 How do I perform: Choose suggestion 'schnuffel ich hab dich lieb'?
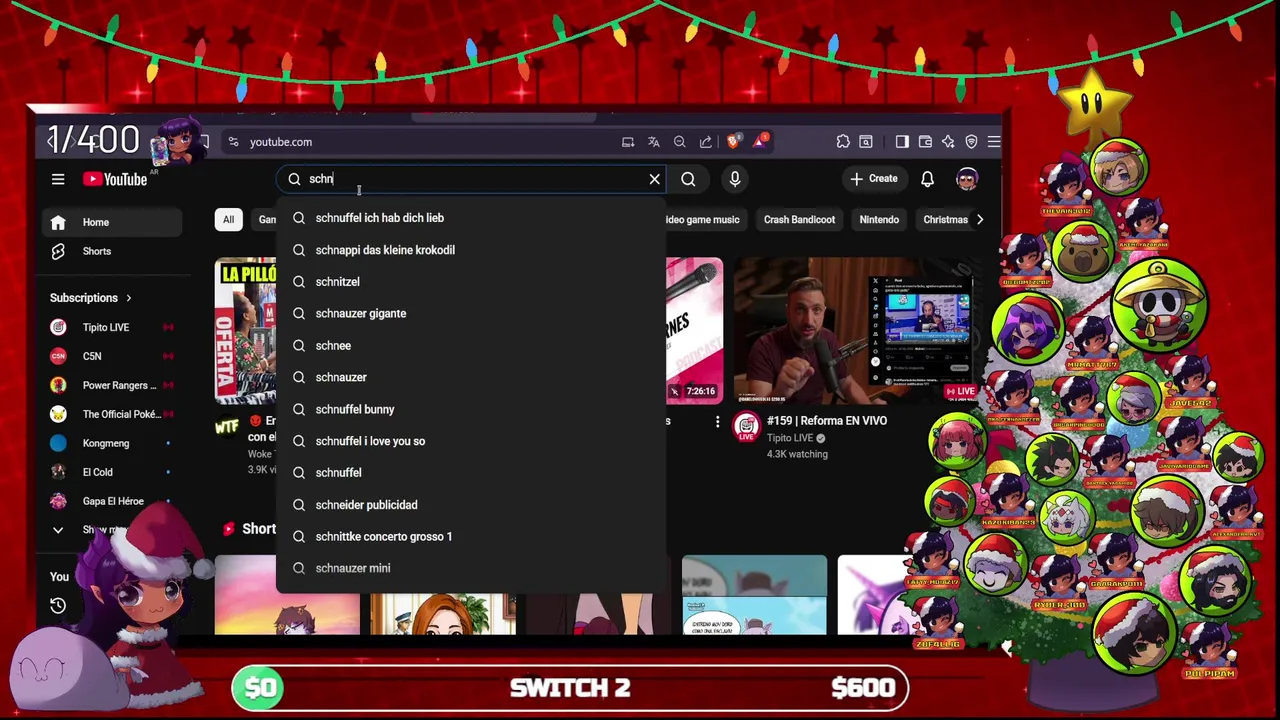(471, 218)
